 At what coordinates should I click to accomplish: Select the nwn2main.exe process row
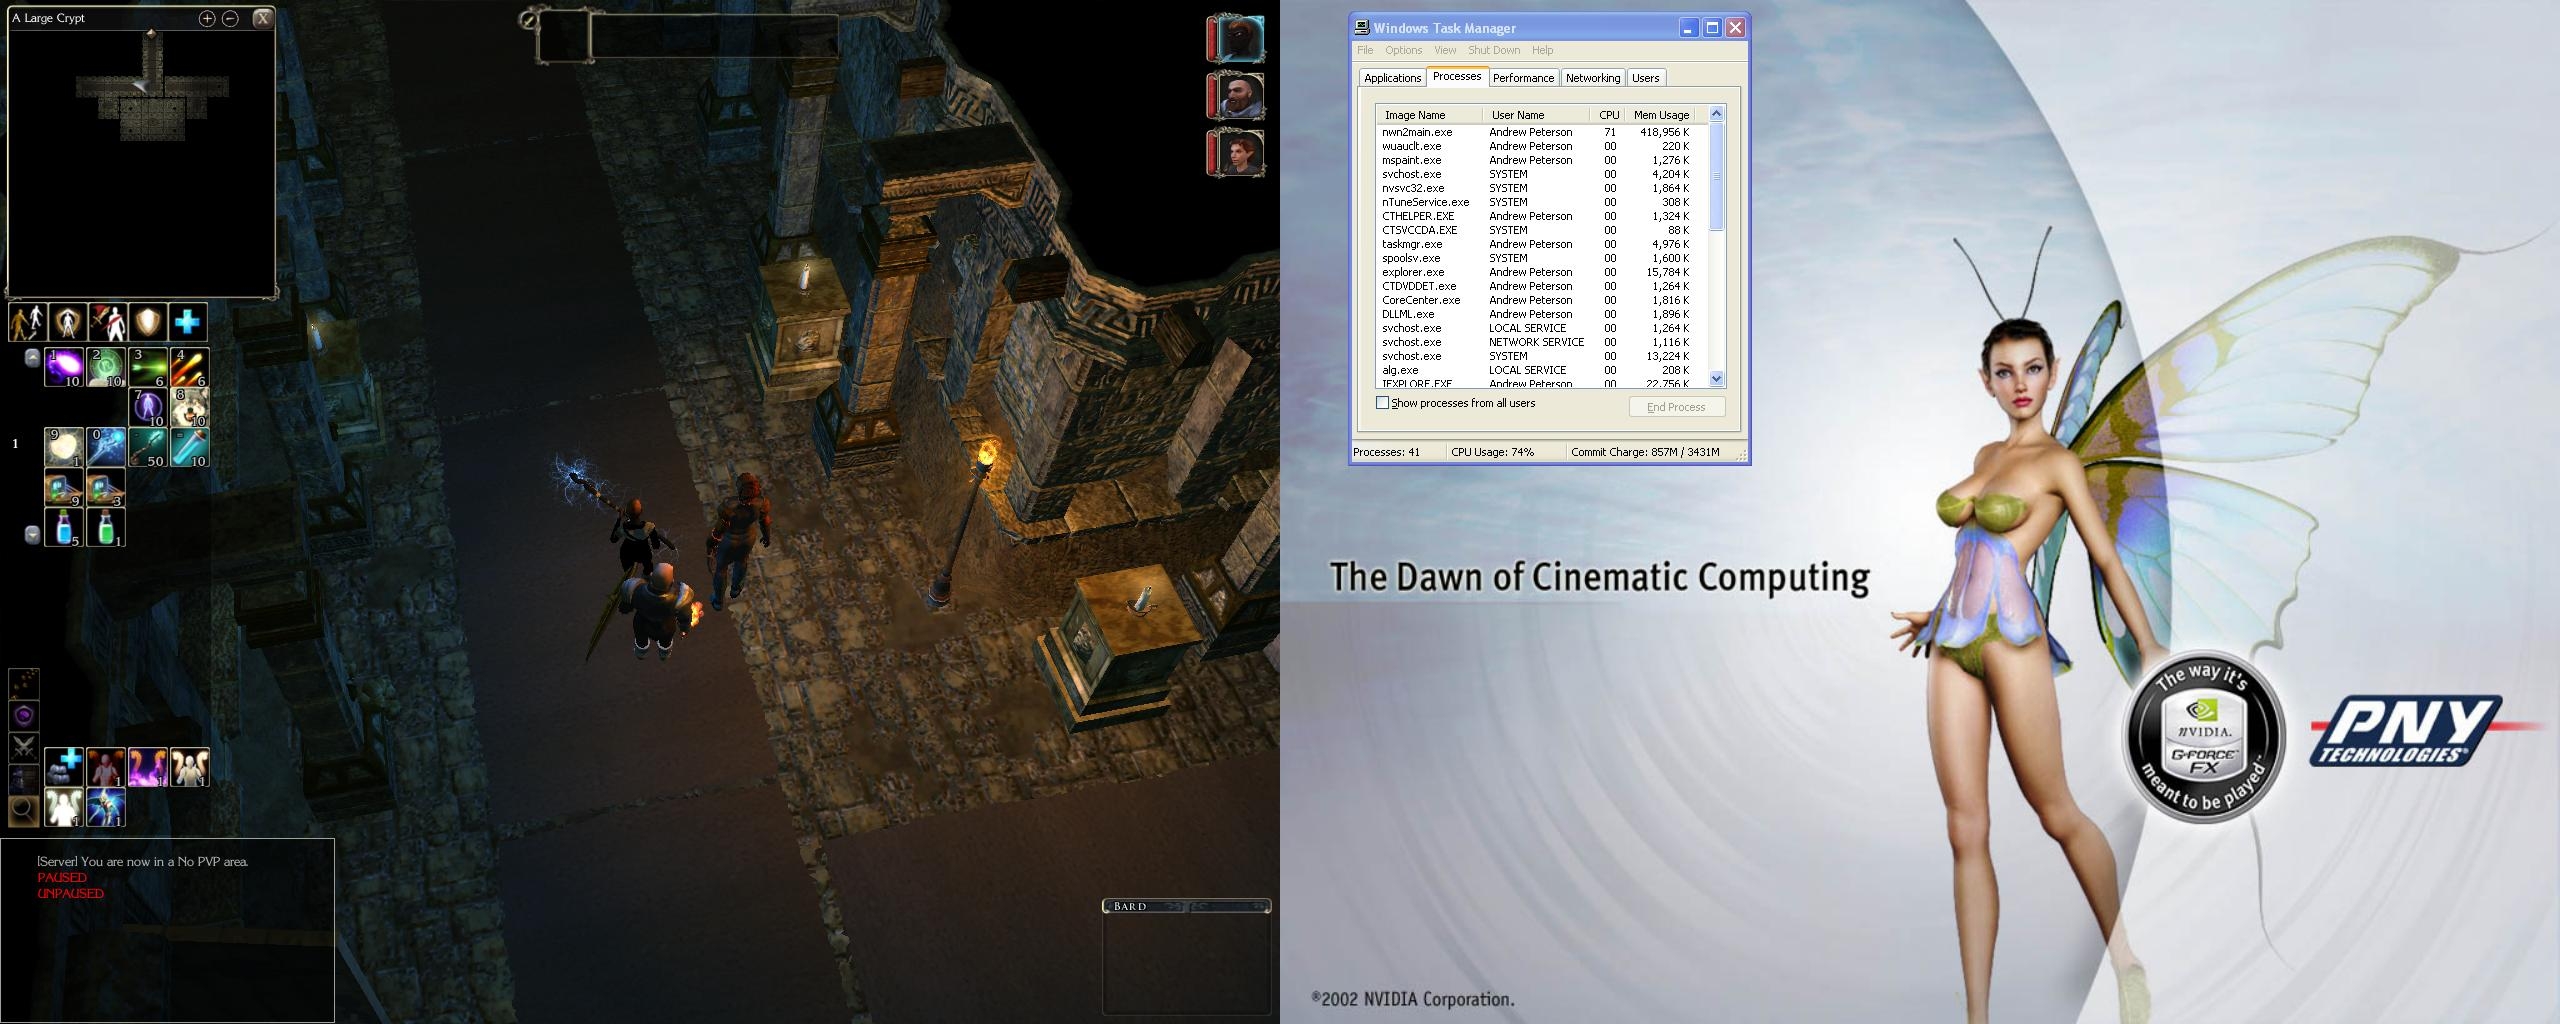(x=1417, y=132)
